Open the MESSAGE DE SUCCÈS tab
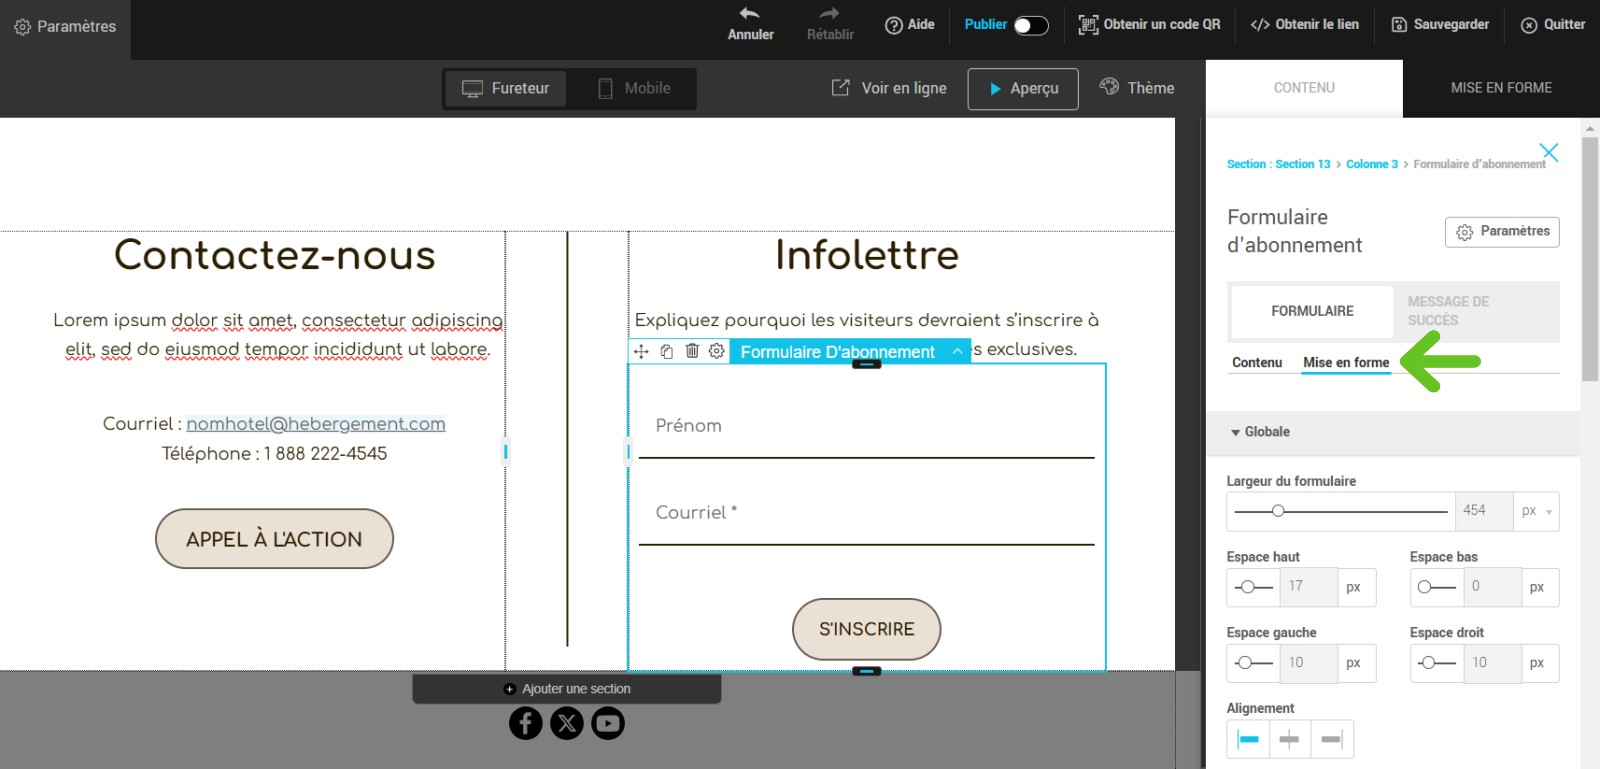The height and width of the screenshot is (769, 1600). point(1449,311)
